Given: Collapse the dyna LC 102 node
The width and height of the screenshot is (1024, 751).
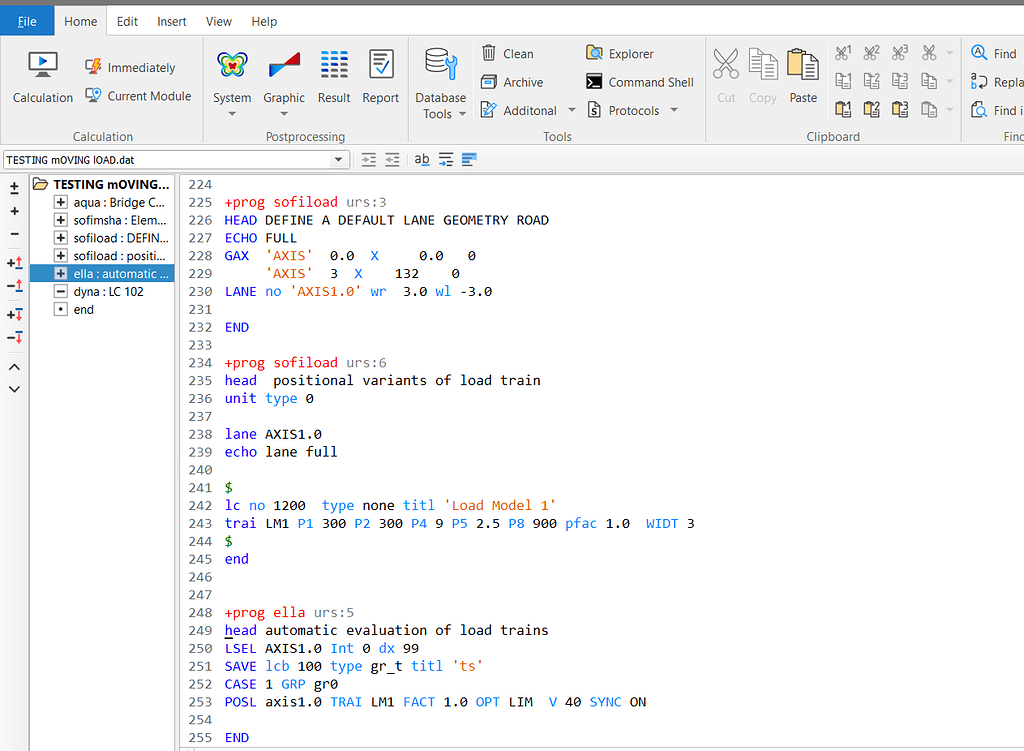Looking at the screenshot, I should tap(61, 292).
